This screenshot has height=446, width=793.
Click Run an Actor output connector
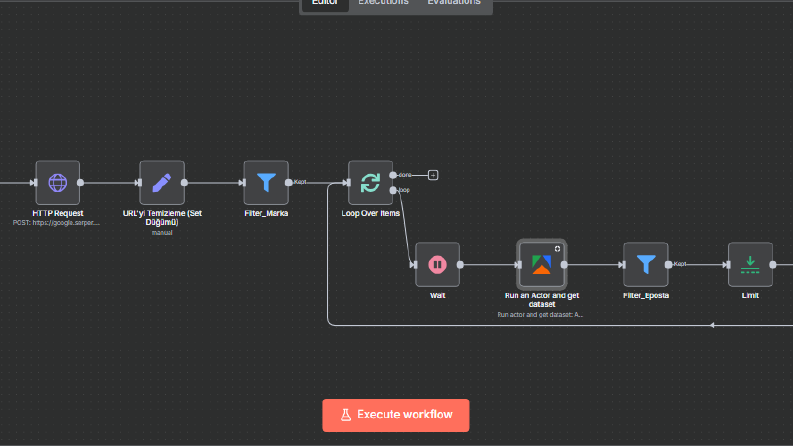[564, 264]
